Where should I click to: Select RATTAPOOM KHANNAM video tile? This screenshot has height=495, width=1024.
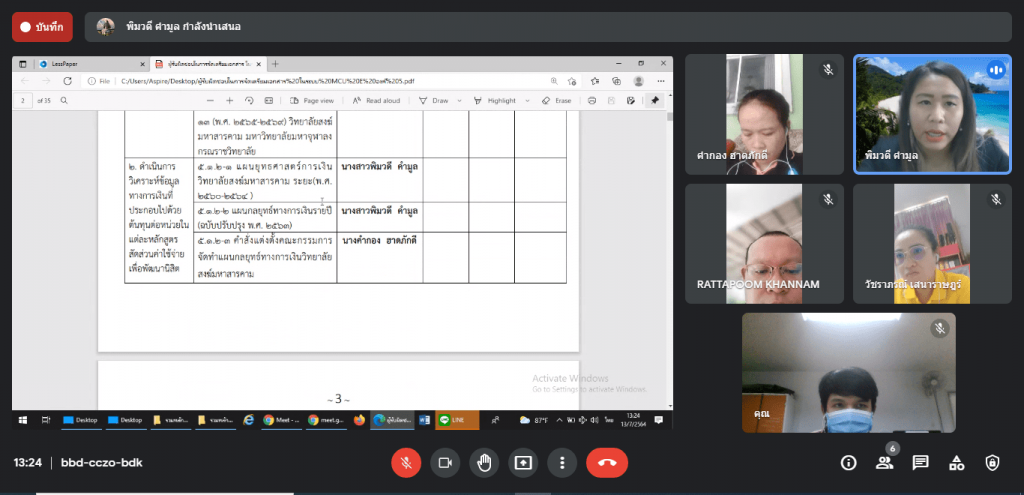[x=766, y=243]
